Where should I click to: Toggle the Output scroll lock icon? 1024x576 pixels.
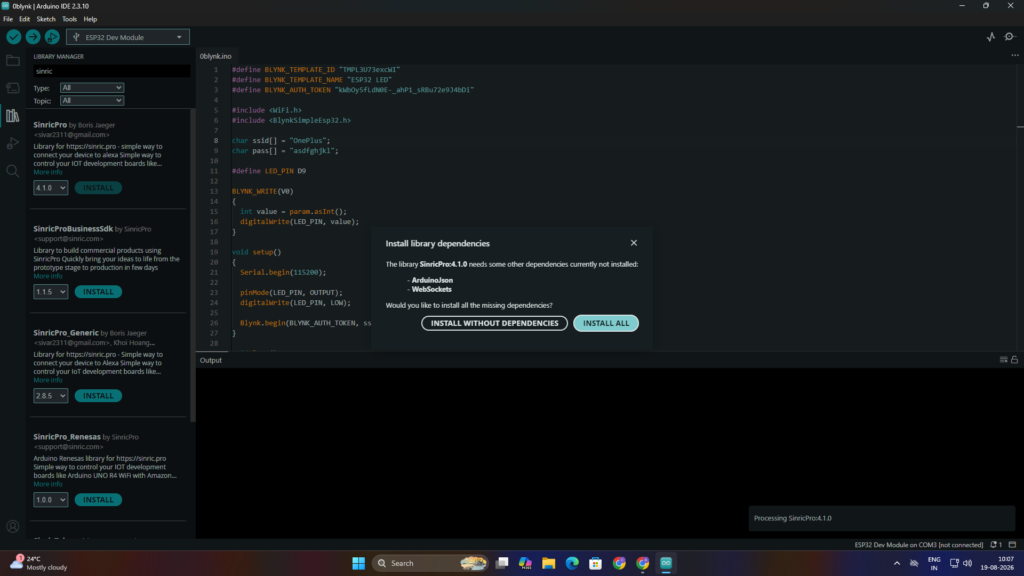[x=1014, y=360]
